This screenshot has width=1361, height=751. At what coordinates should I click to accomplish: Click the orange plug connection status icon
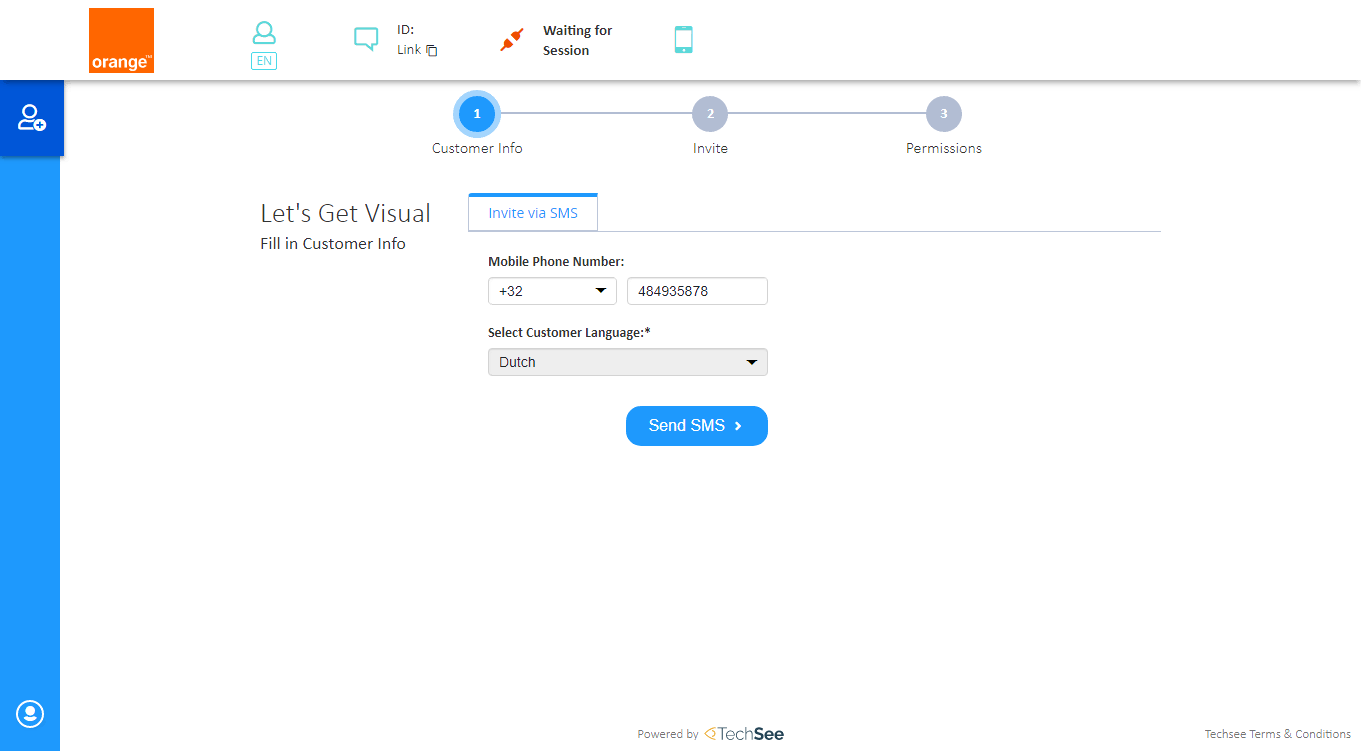point(512,40)
